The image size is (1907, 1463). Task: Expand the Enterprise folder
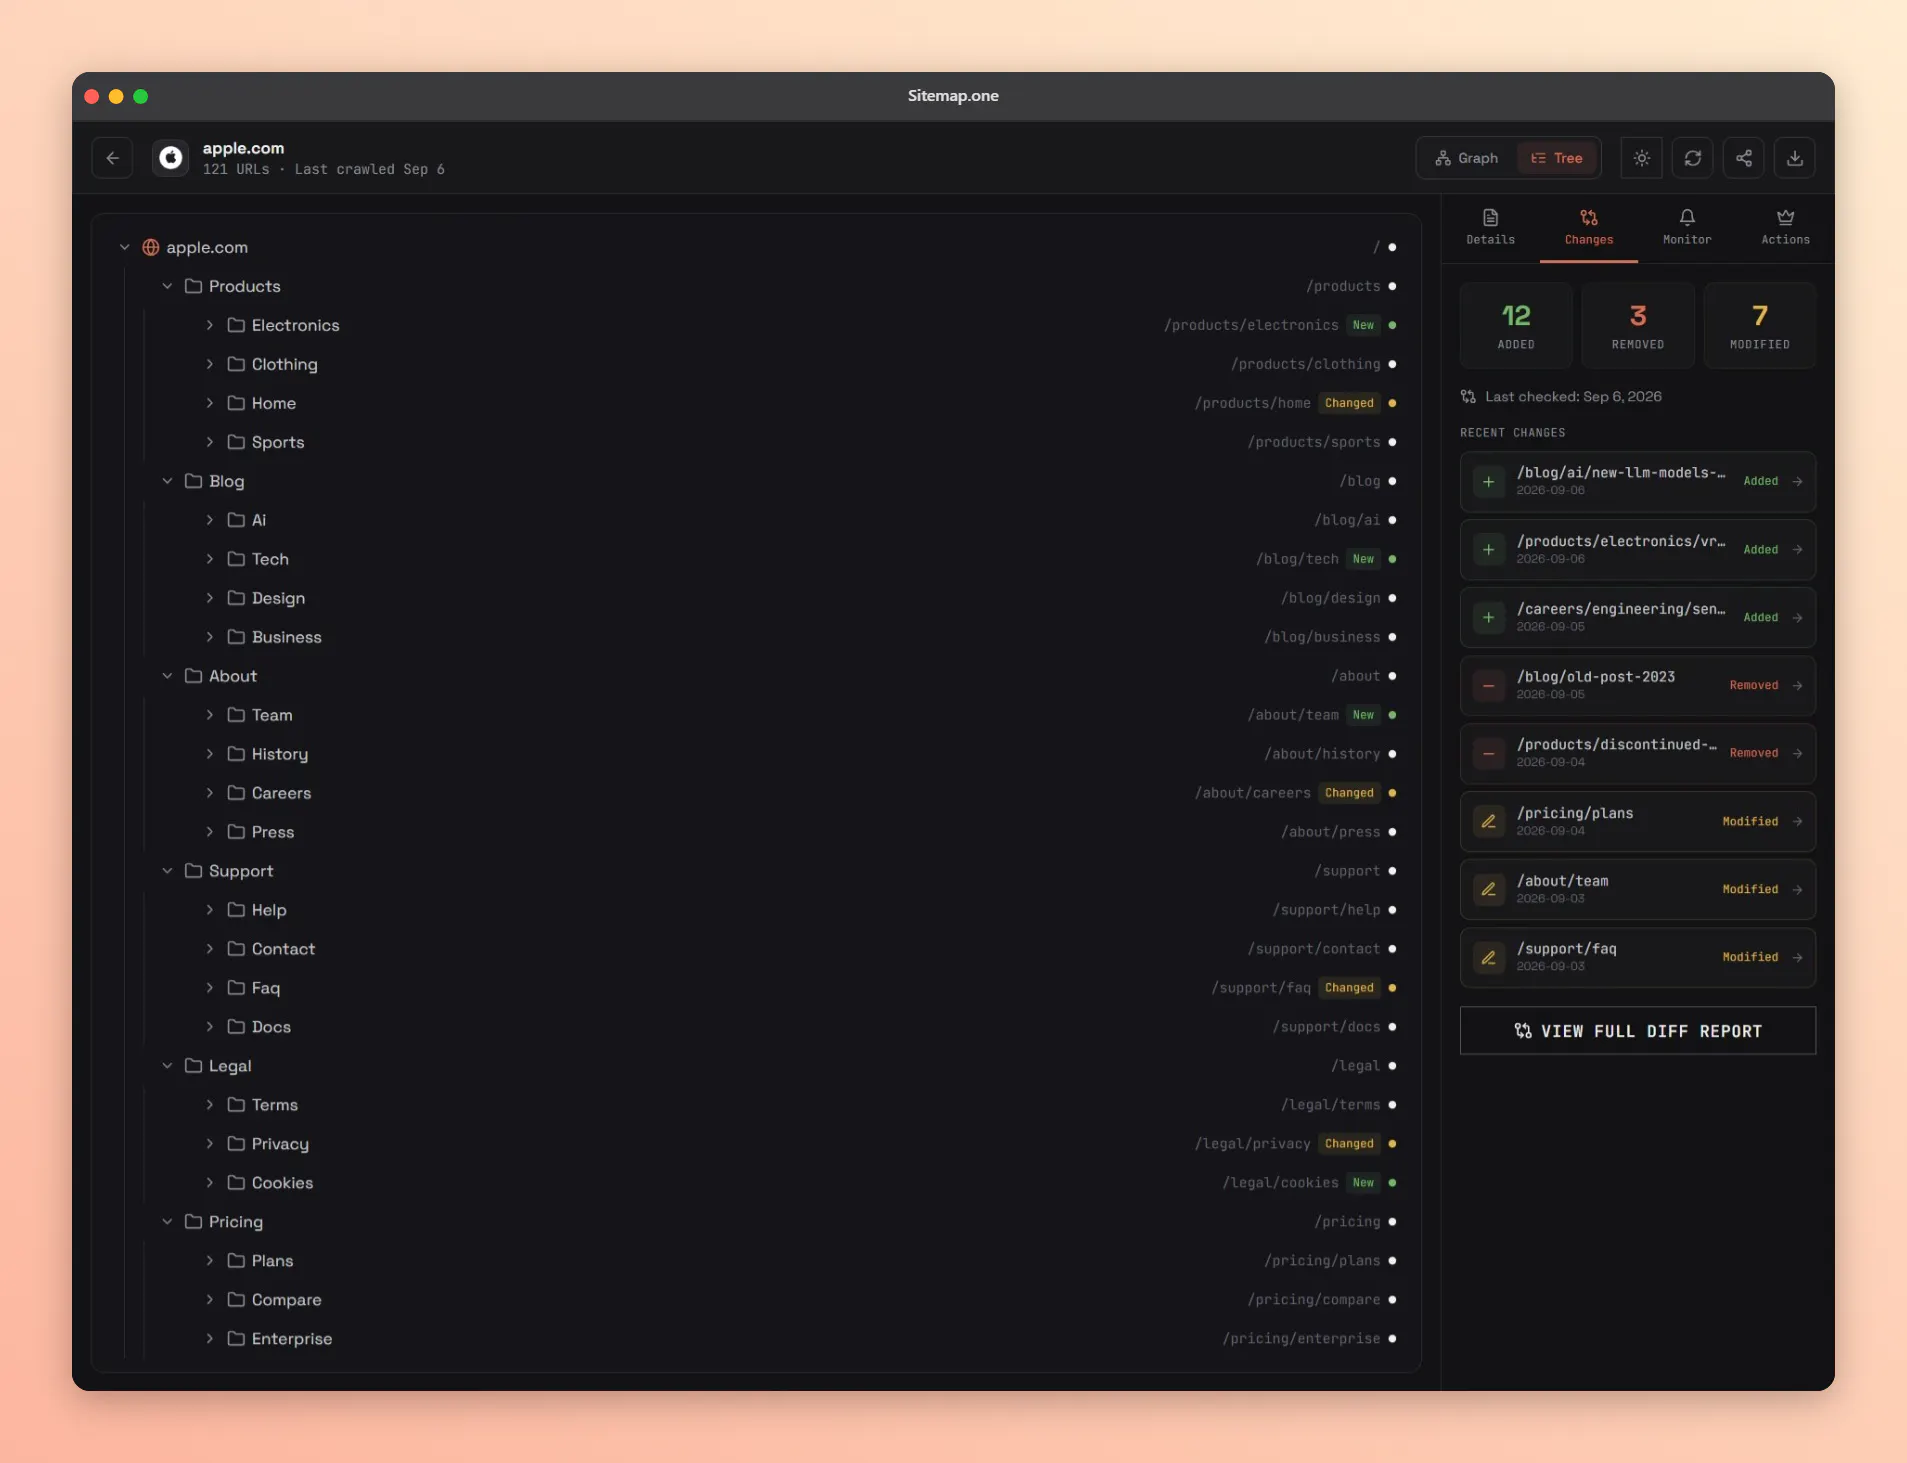209,1338
